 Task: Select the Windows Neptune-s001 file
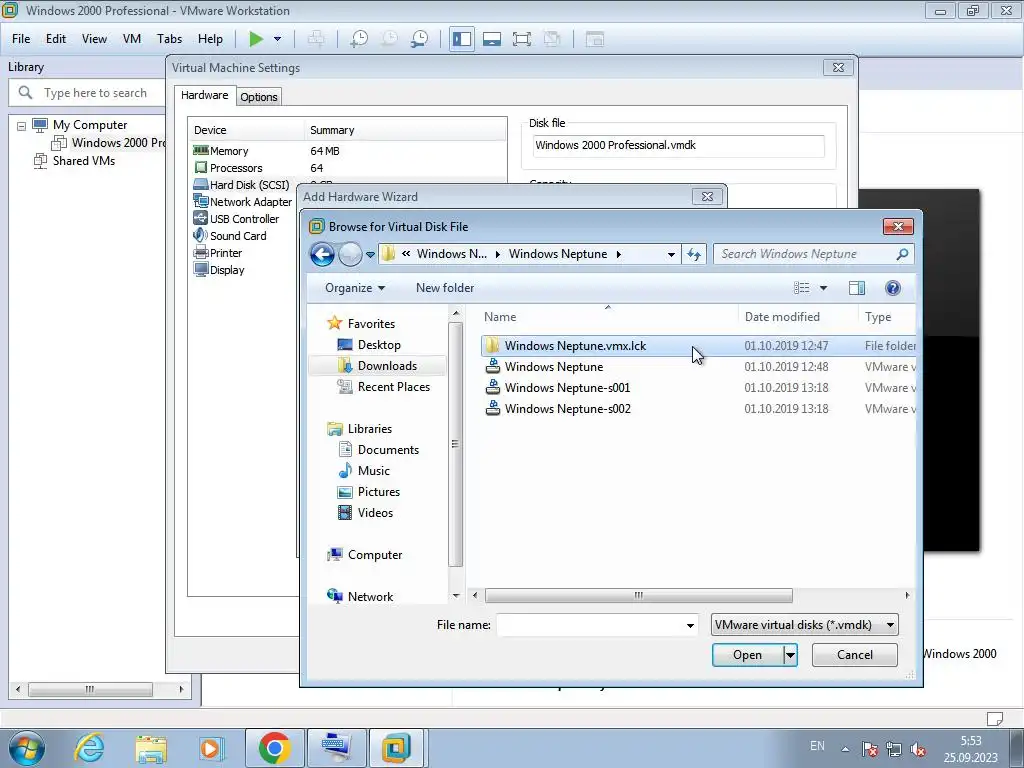pyautogui.click(x=698, y=388)
